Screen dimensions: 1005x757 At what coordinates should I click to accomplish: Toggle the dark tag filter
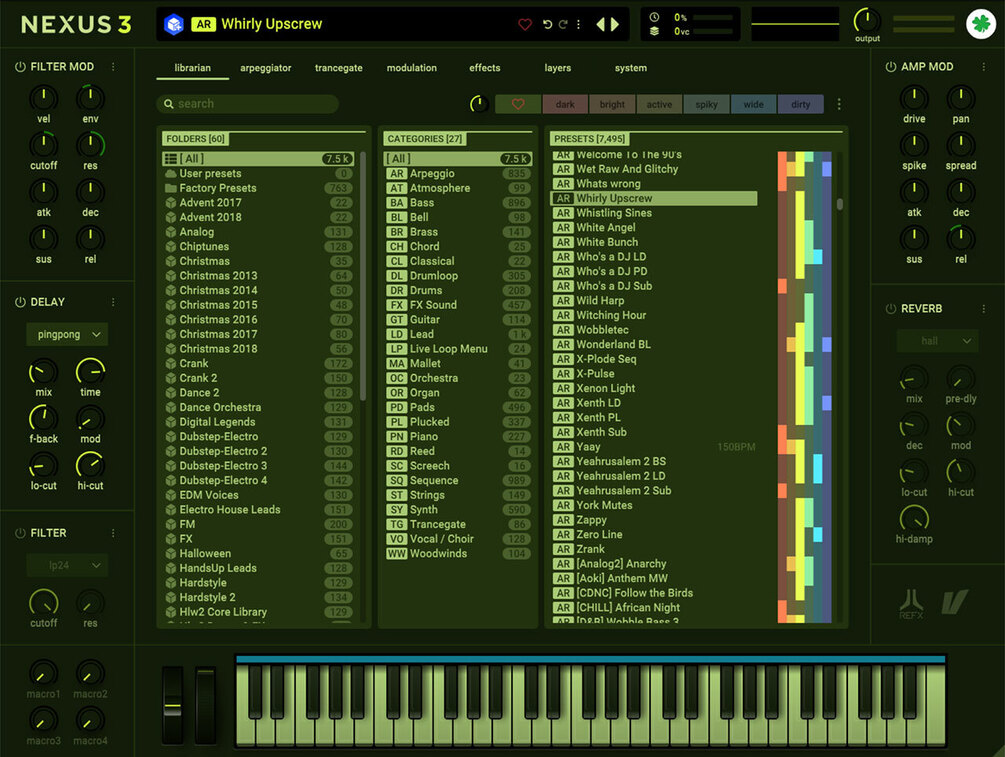click(565, 104)
